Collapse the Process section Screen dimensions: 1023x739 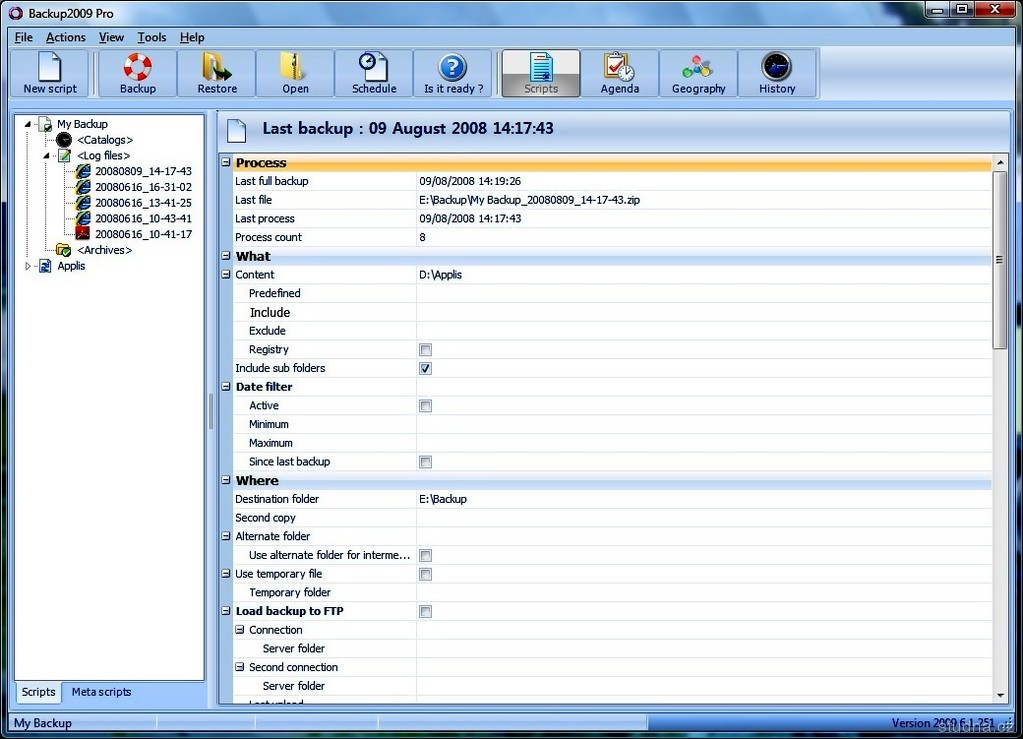coord(226,163)
